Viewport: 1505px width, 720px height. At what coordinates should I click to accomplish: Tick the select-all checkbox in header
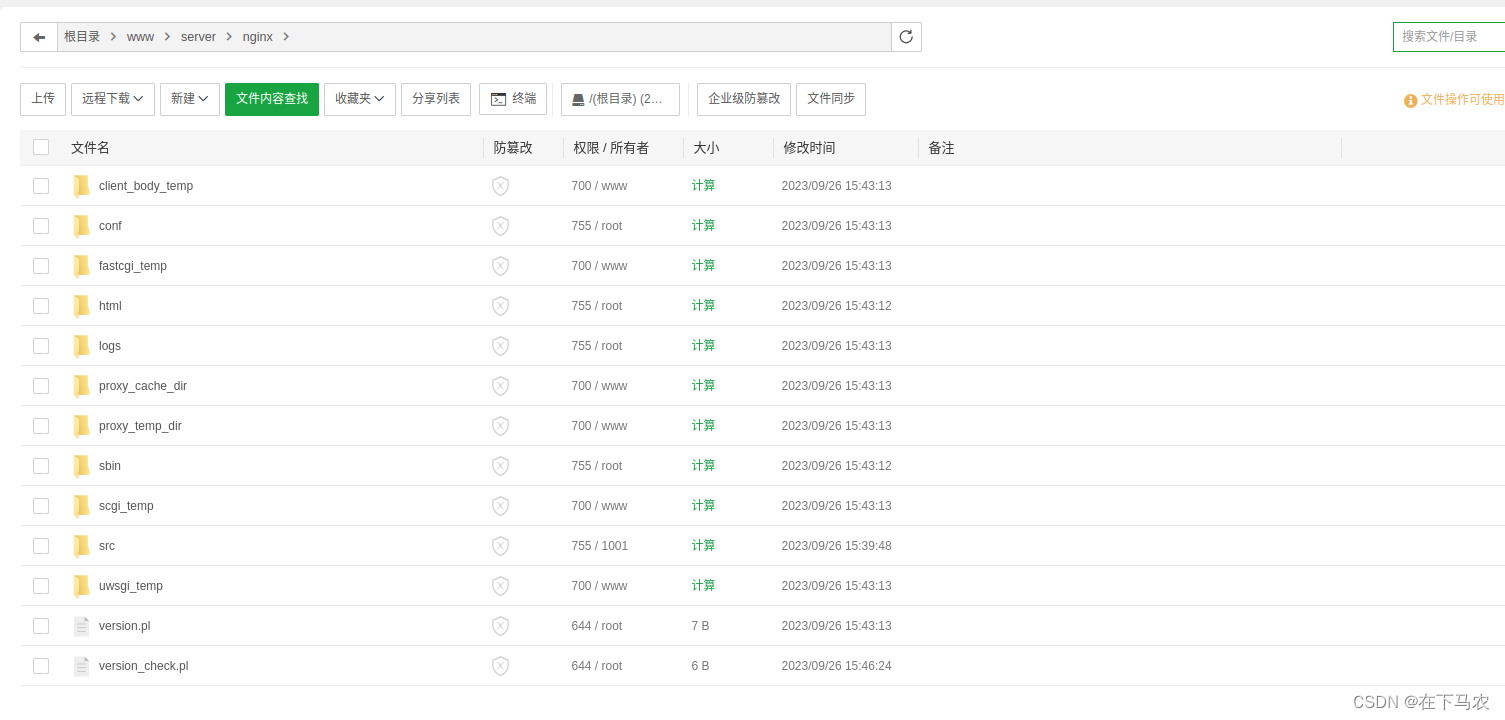pyautogui.click(x=41, y=147)
